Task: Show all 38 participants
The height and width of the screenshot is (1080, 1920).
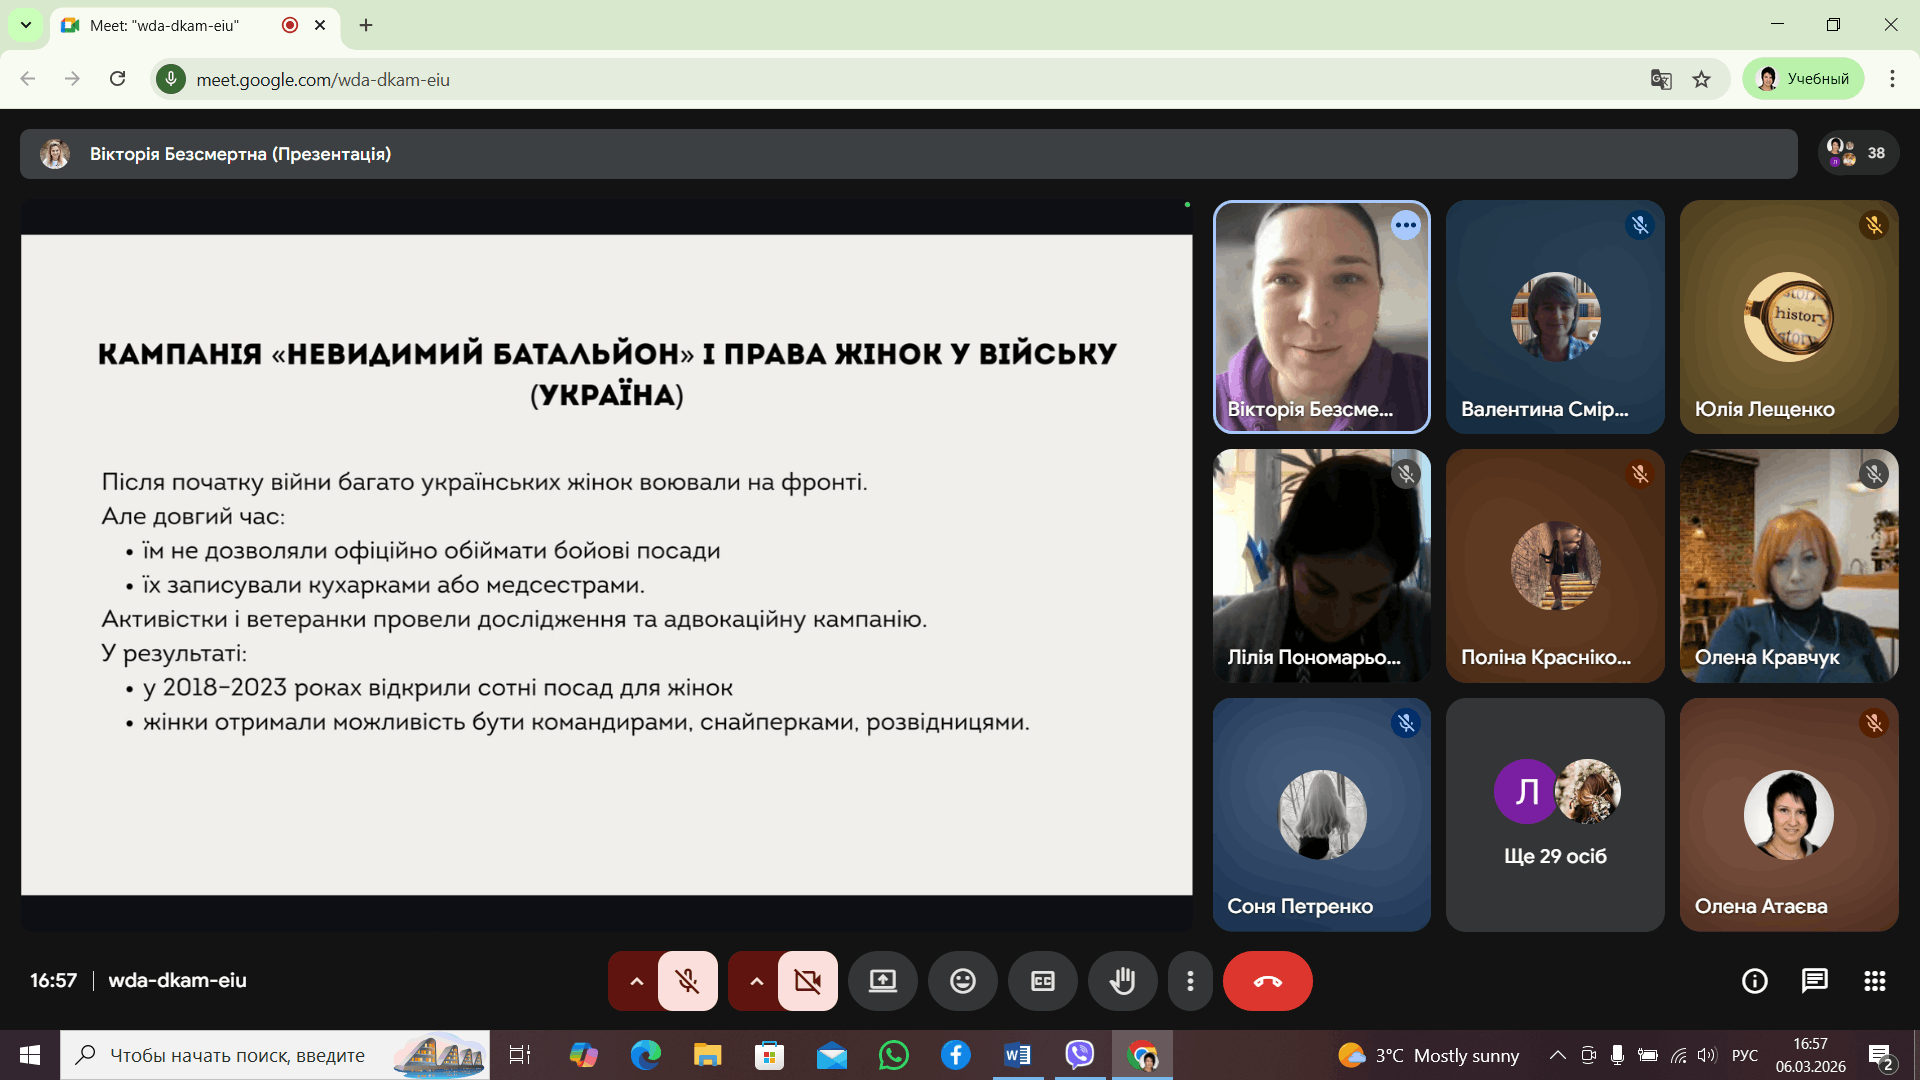Action: click(x=1857, y=153)
